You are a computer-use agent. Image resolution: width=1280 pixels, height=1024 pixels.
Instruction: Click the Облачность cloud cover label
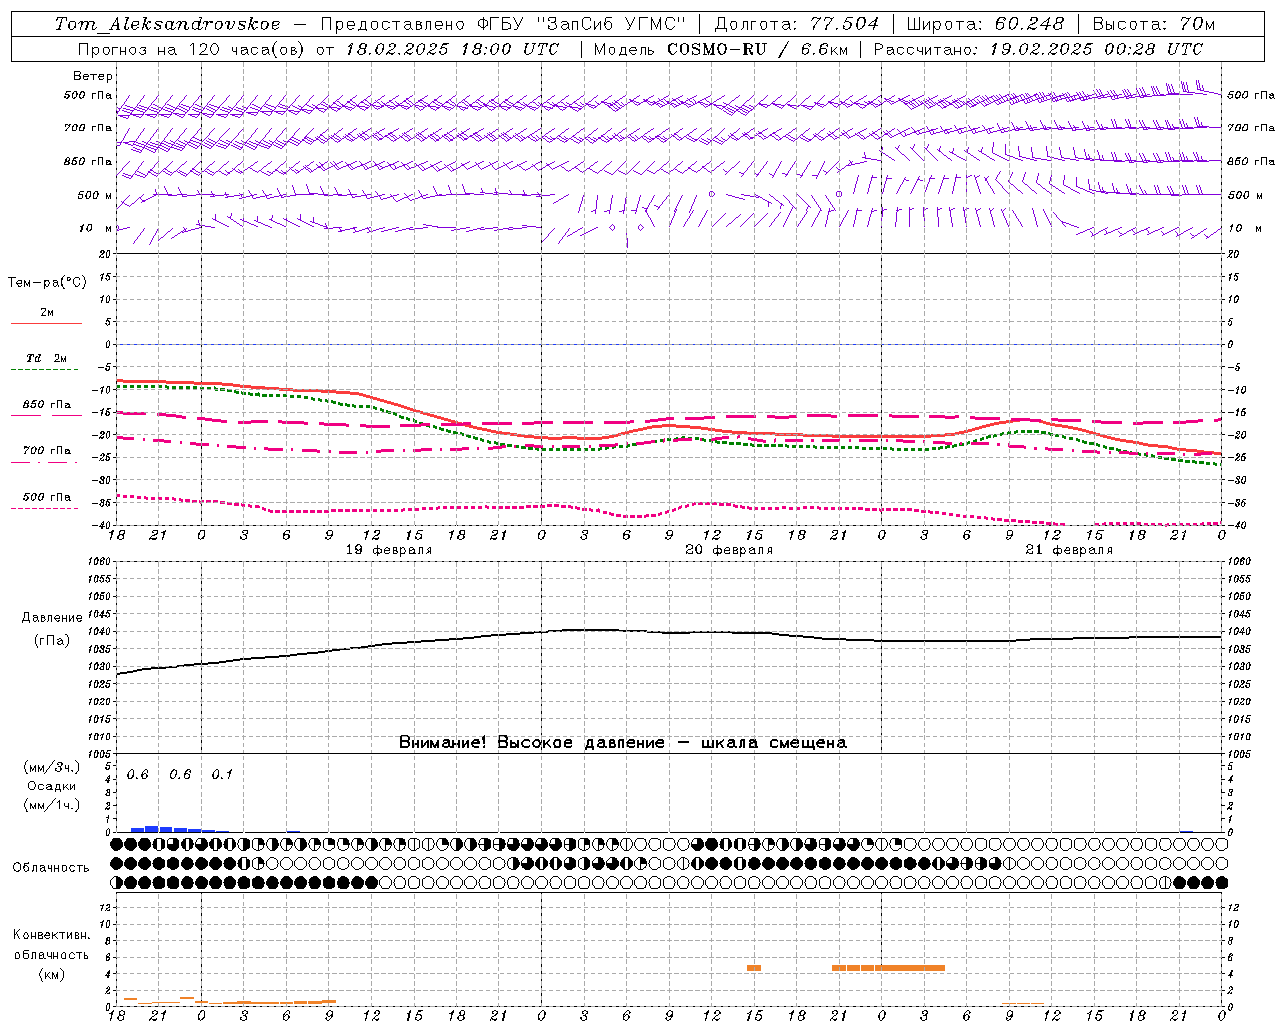(50, 868)
